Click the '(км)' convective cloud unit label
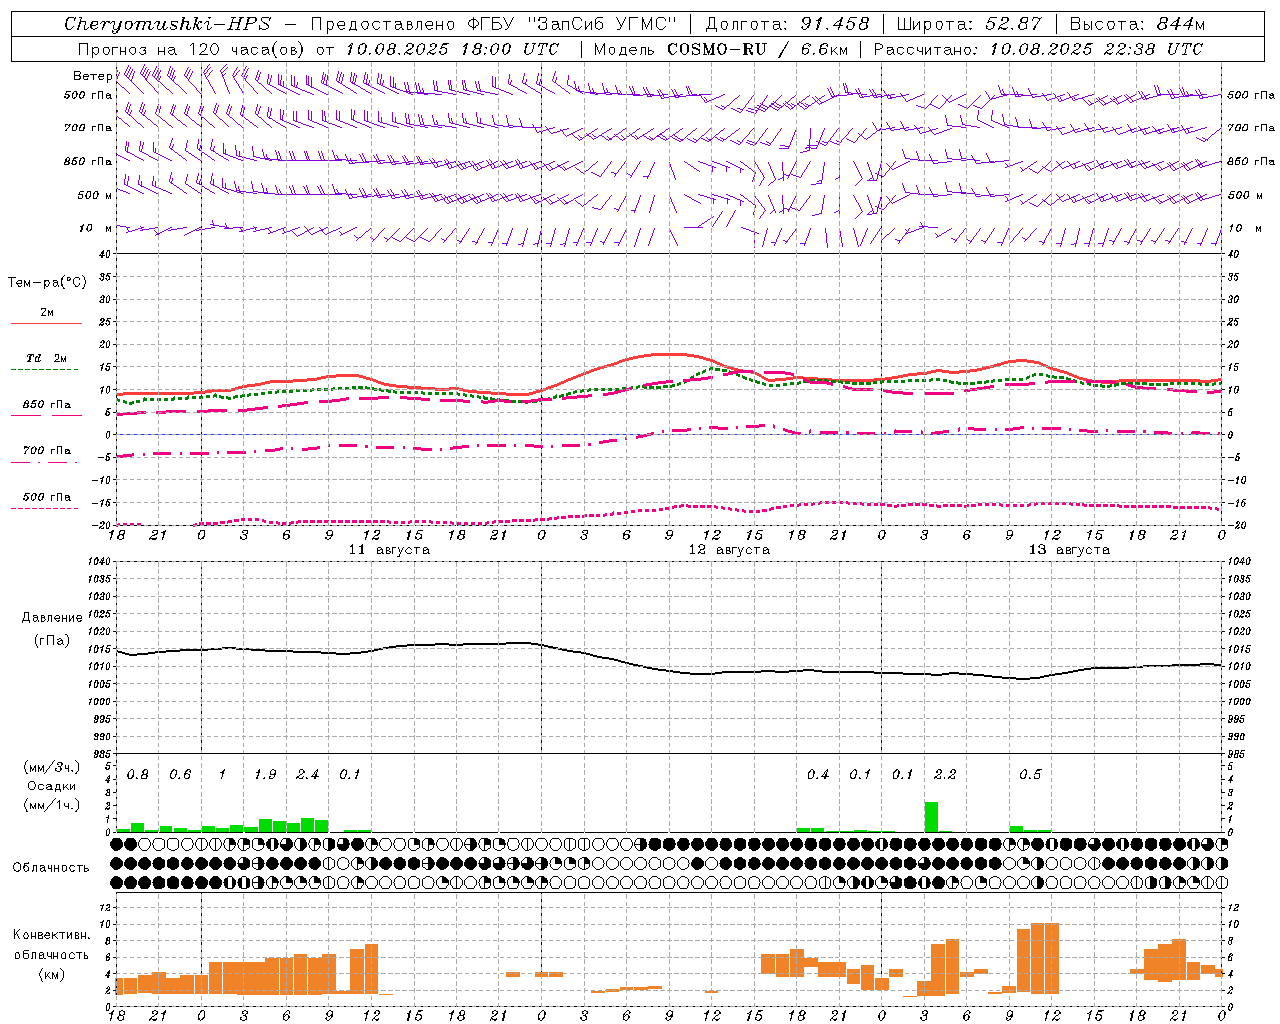Image resolution: width=1280 pixels, height=1024 pixels. (51, 973)
